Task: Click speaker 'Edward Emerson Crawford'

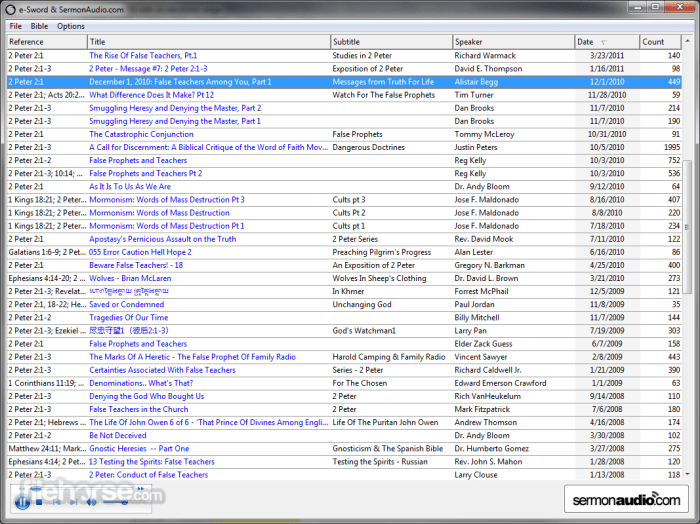Action: pyautogui.click(x=500, y=383)
